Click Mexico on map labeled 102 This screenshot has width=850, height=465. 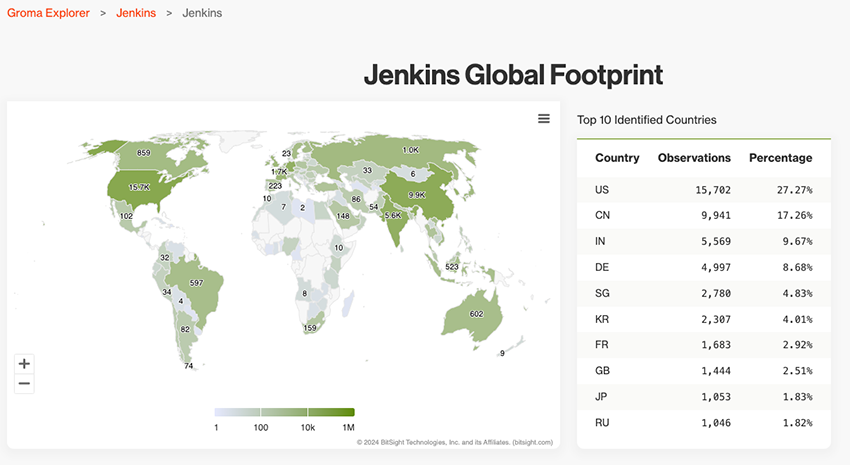click(126, 216)
